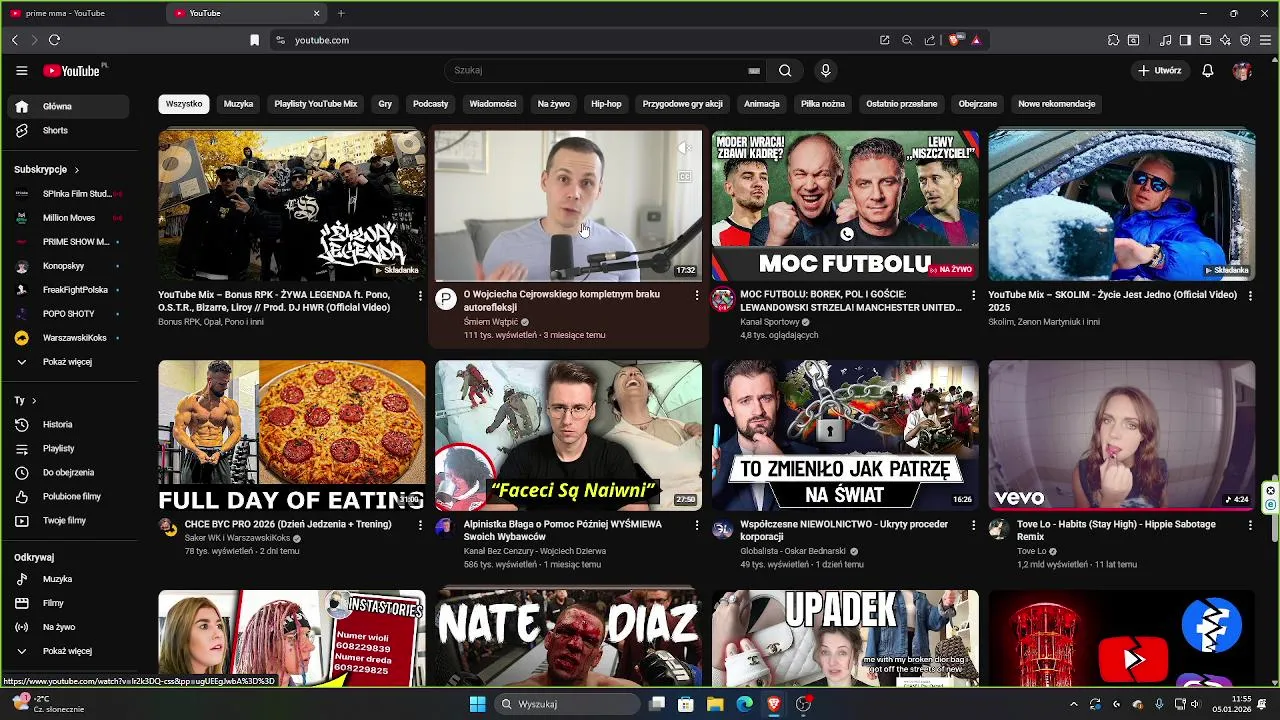Open YouTube notifications bell
The image size is (1280, 720).
tap(1208, 71)
